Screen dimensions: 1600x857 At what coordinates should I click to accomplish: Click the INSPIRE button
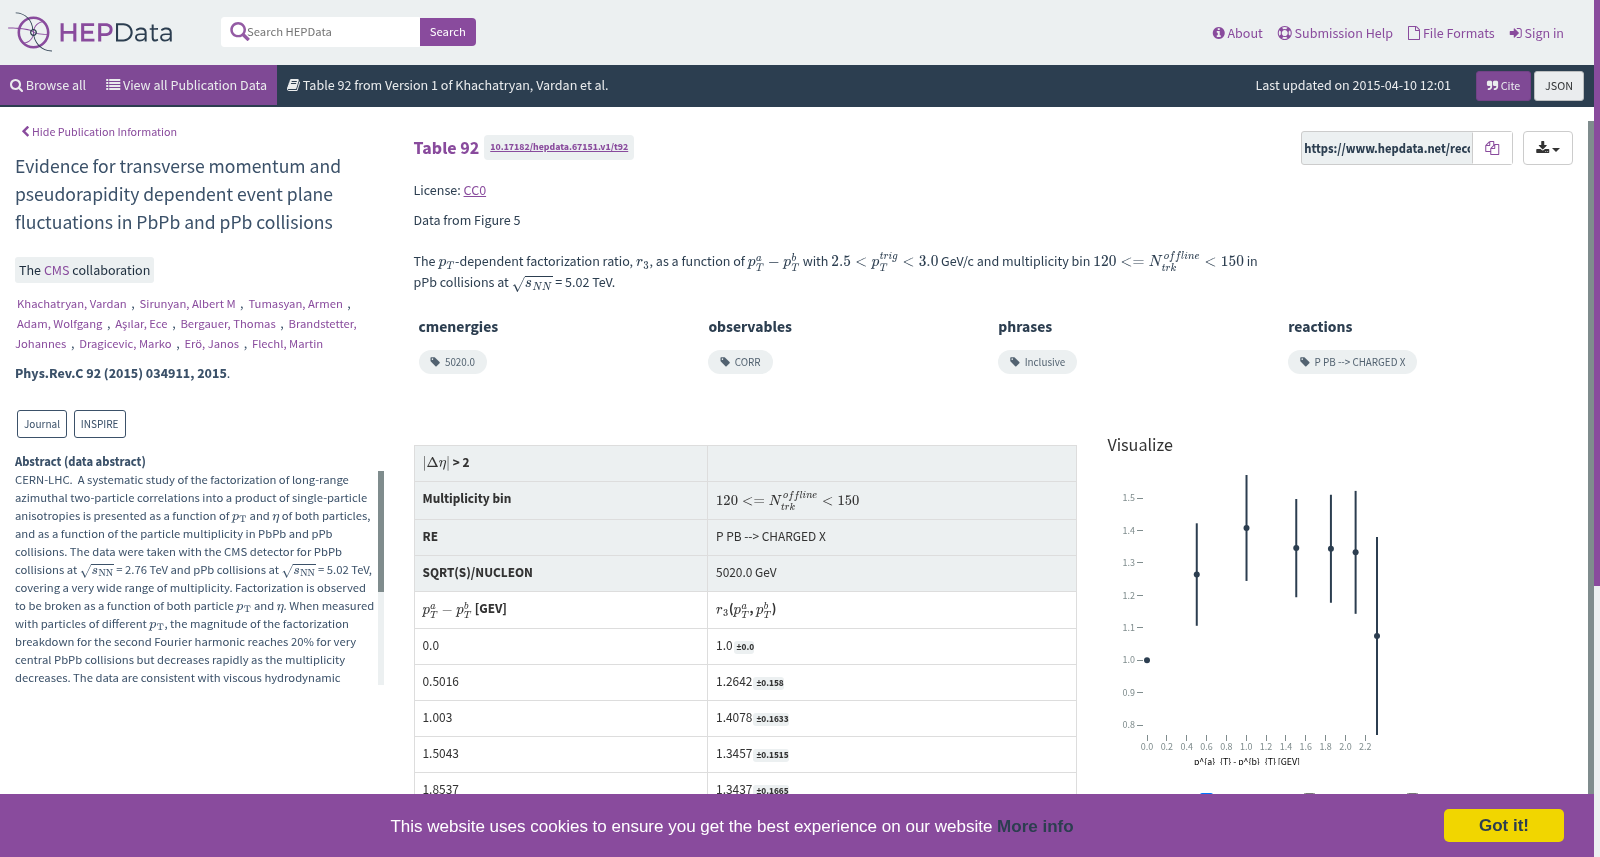(x=100, y=424)
